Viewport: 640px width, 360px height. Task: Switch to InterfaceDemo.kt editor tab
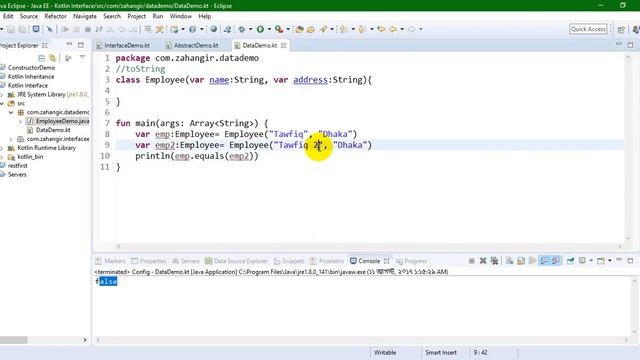tap(127, 45)
